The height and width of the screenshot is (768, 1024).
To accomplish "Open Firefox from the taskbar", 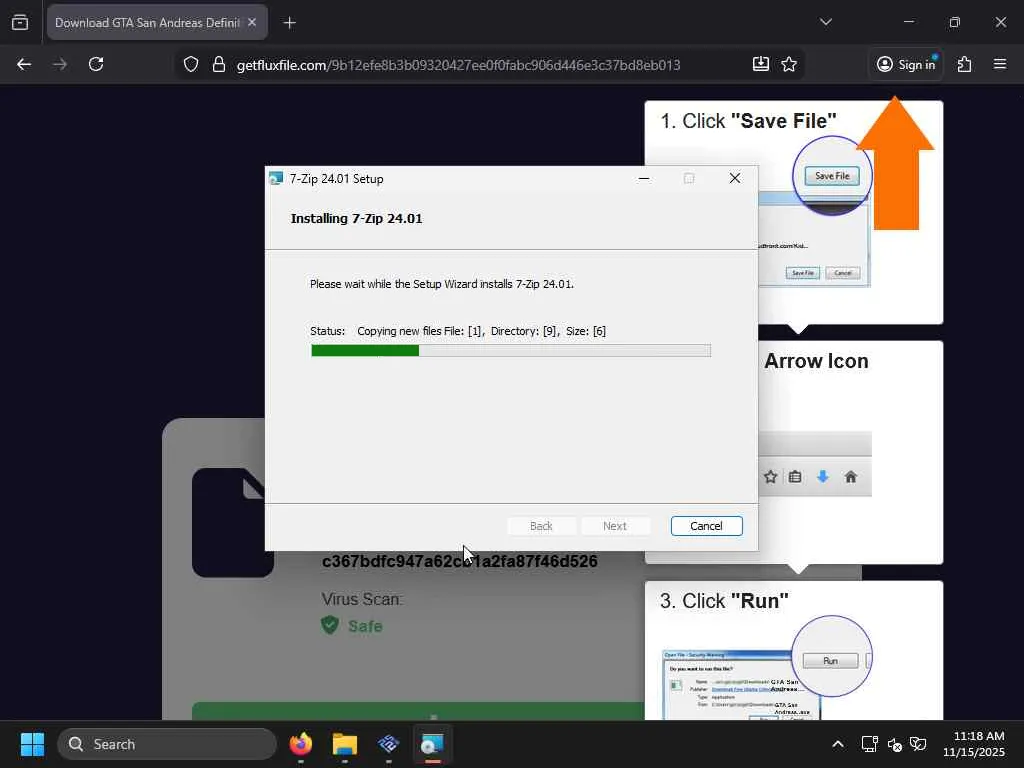I will click(300, 744).
